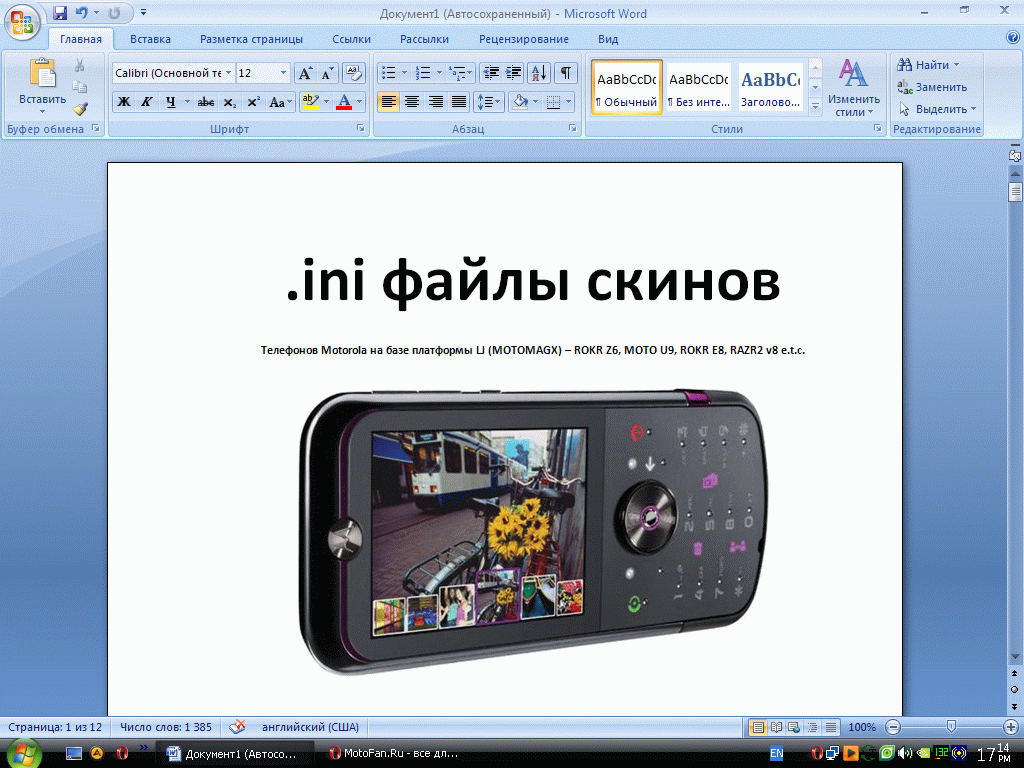Open borders dropdown
This screenshot has width=1024, height=768.
click(x=569, y=102)
